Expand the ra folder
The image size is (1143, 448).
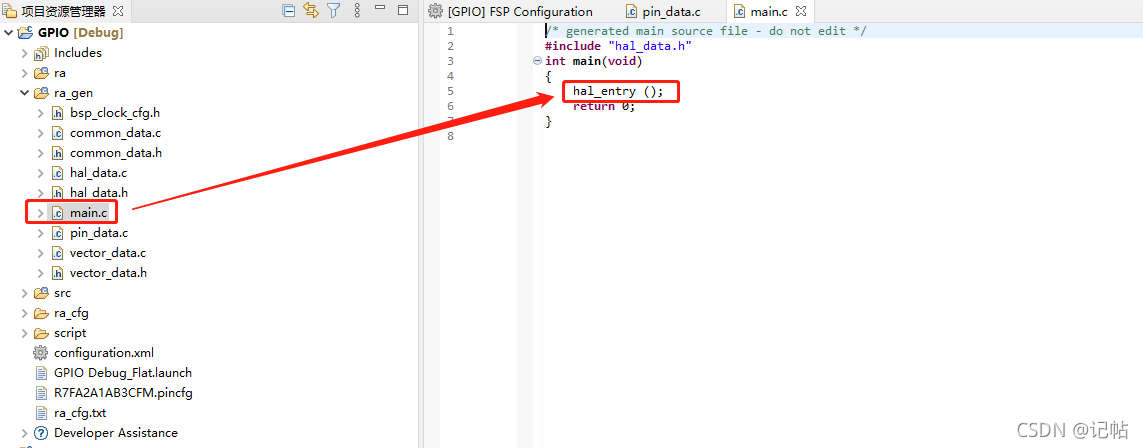(24, 73)
